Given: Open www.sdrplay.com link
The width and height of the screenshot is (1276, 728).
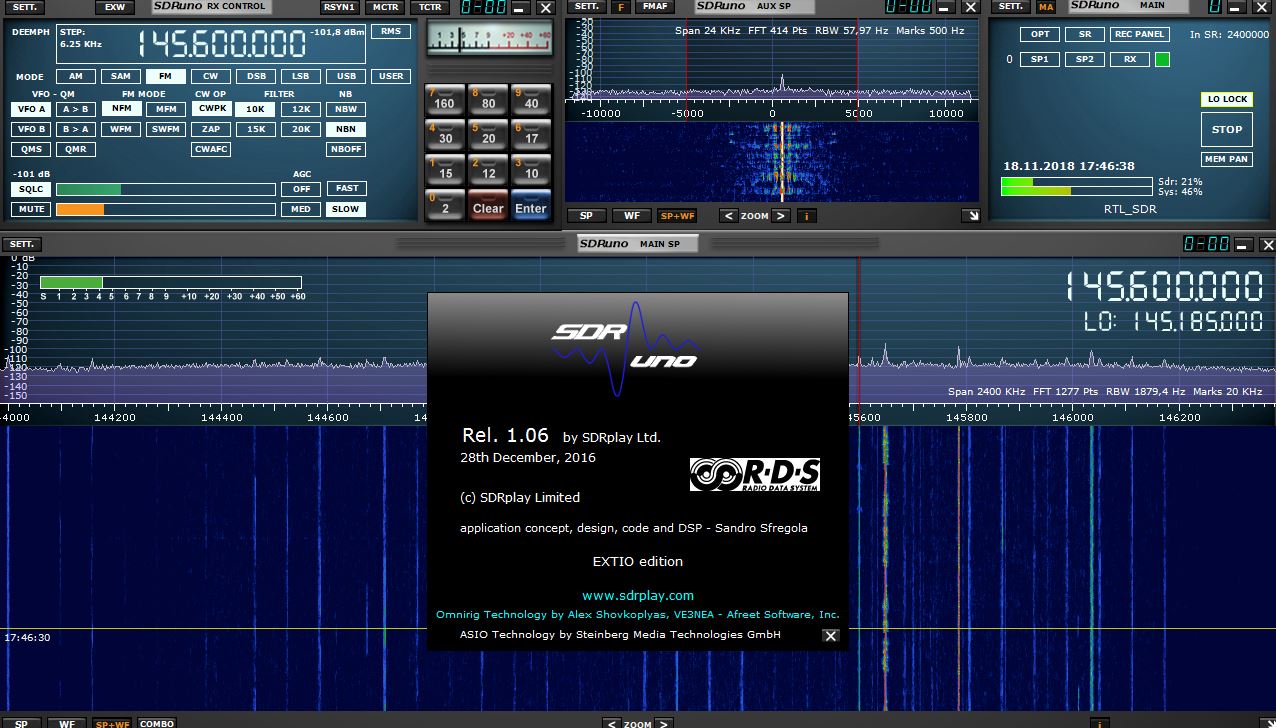Looking at the screenshot, I should coord(638,595).
